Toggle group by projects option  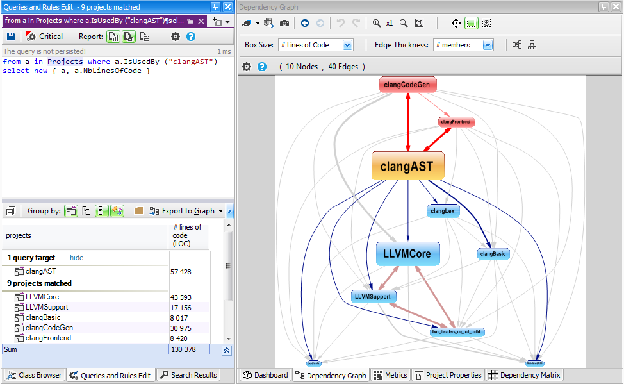click(71, 211)
